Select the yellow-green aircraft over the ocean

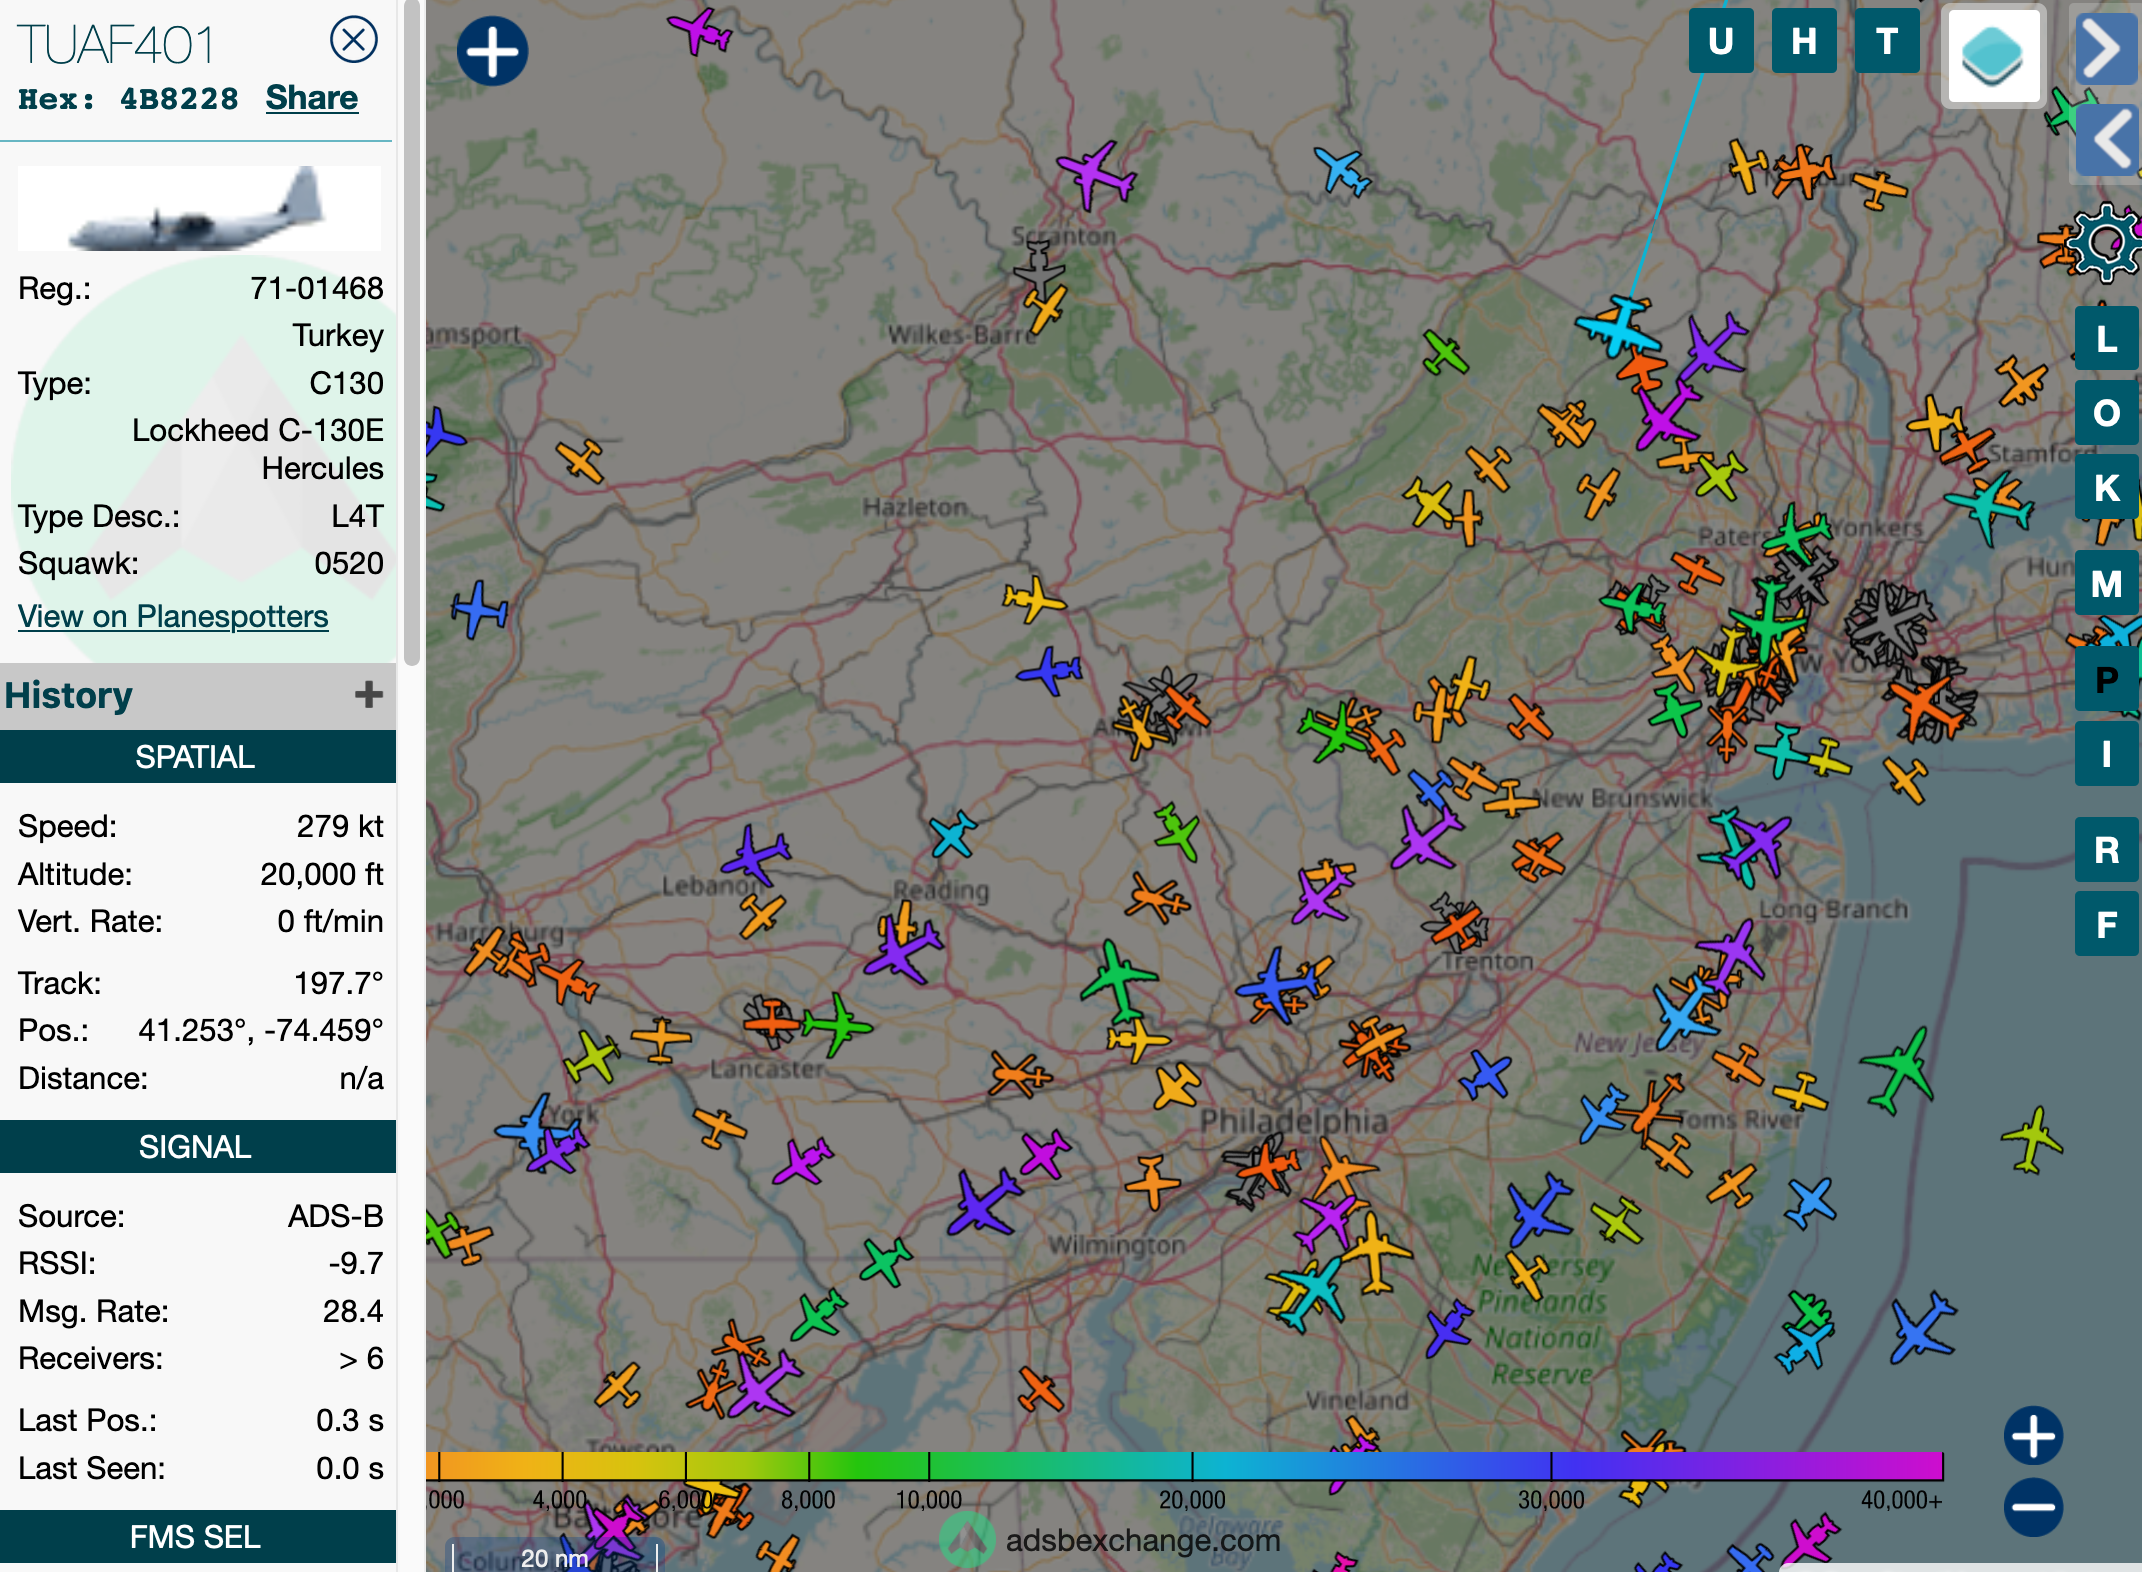(2031, 1139)
